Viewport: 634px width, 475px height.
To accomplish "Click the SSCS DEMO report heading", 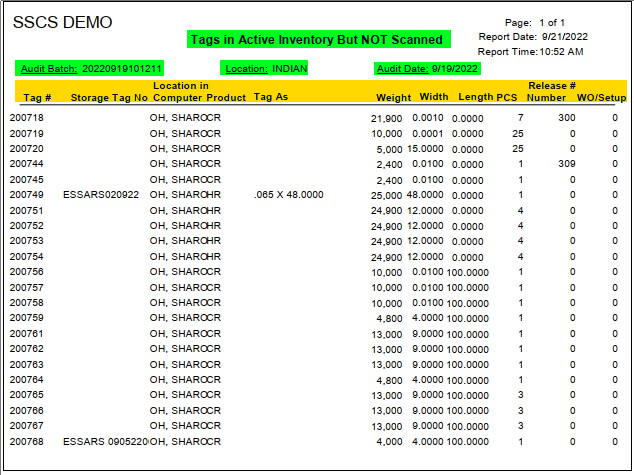I will click(x=62, y=22).
